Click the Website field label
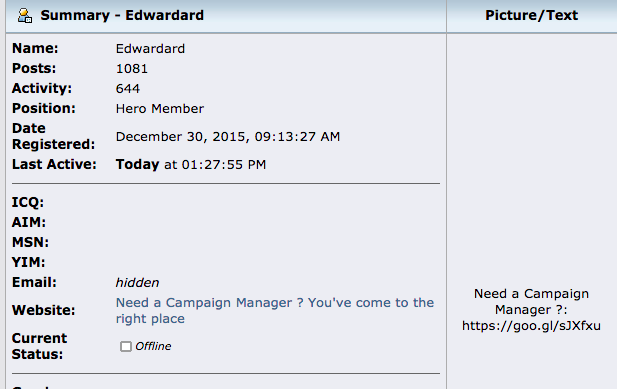This screenshot has height=389, width=617. tap(43, 310)
